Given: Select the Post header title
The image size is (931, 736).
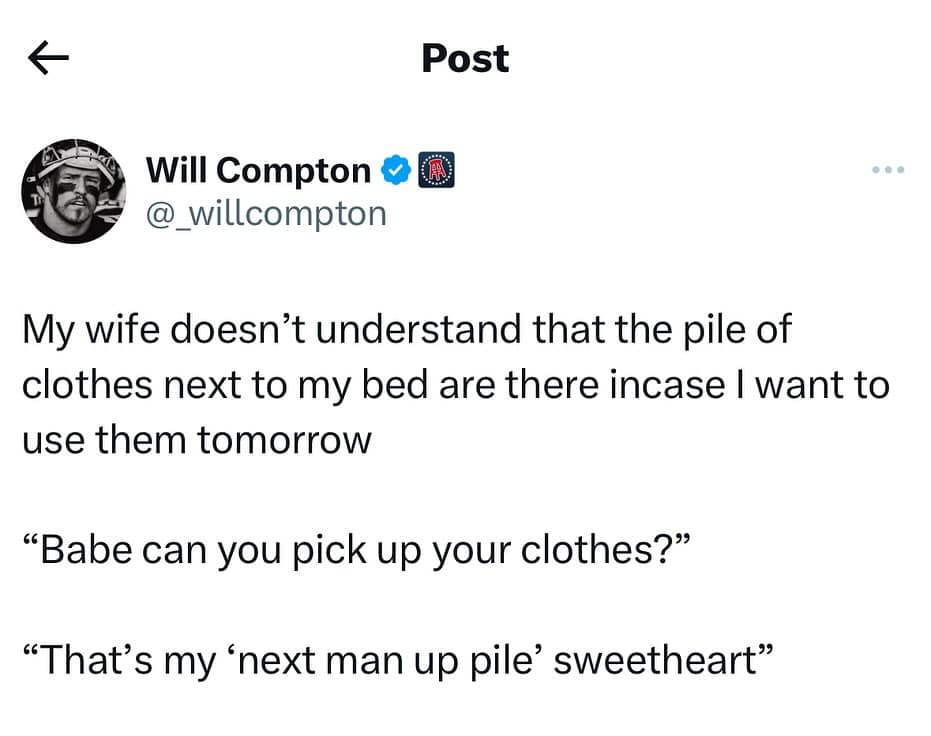Looking at the screenshot, I should [464, 58].
